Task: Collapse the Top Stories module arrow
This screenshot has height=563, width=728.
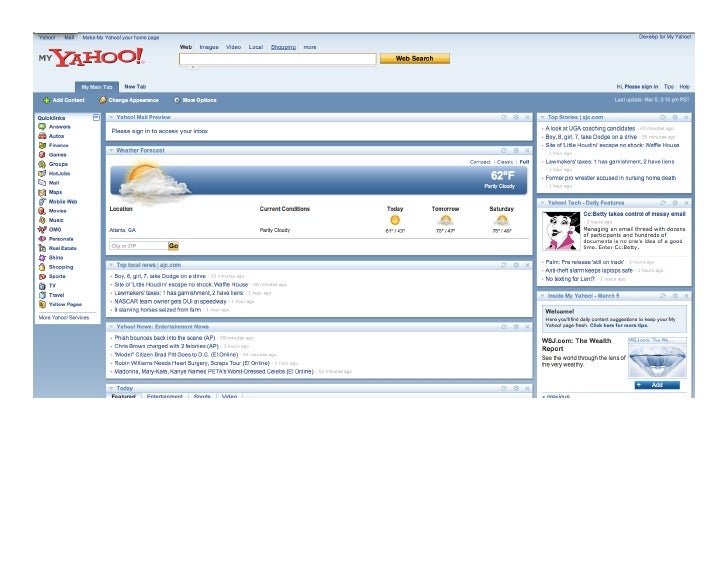Action: pos(542,117)
